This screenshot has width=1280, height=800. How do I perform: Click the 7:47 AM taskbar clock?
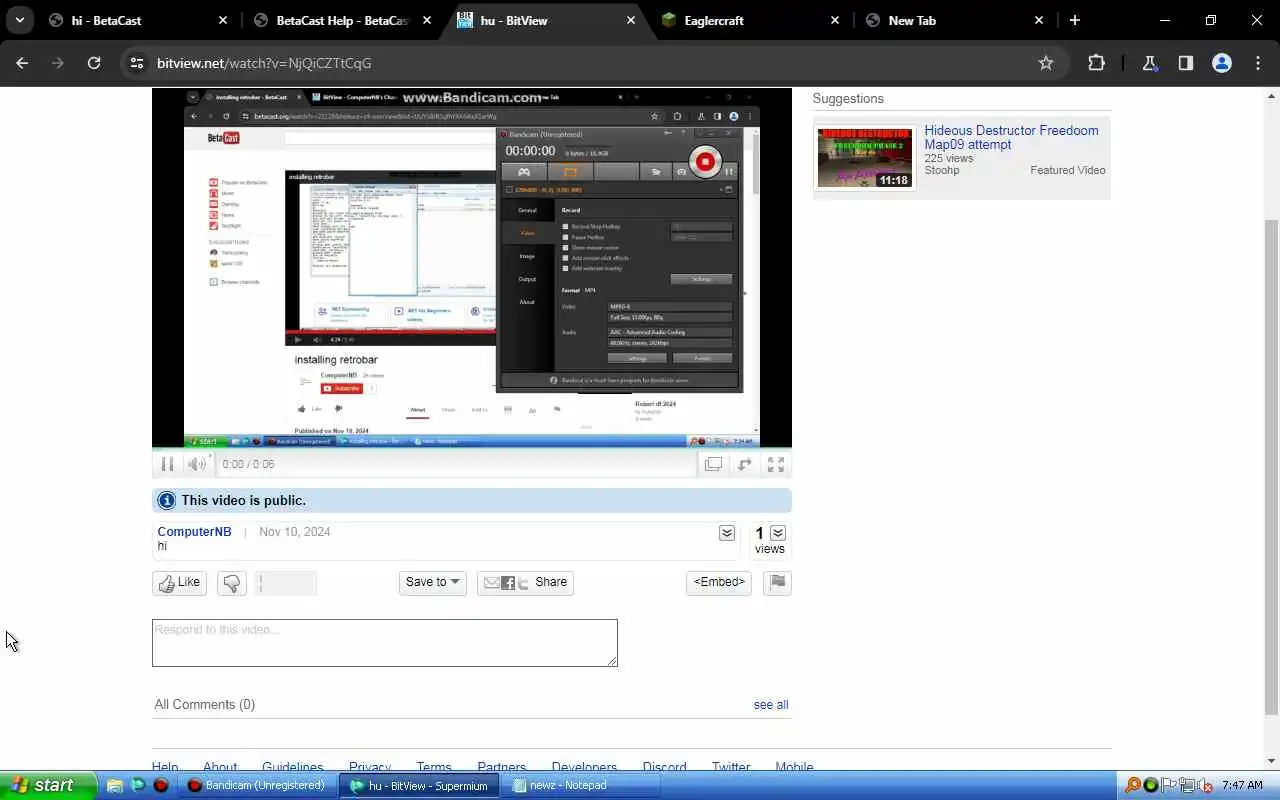(x=1242, y=786)
